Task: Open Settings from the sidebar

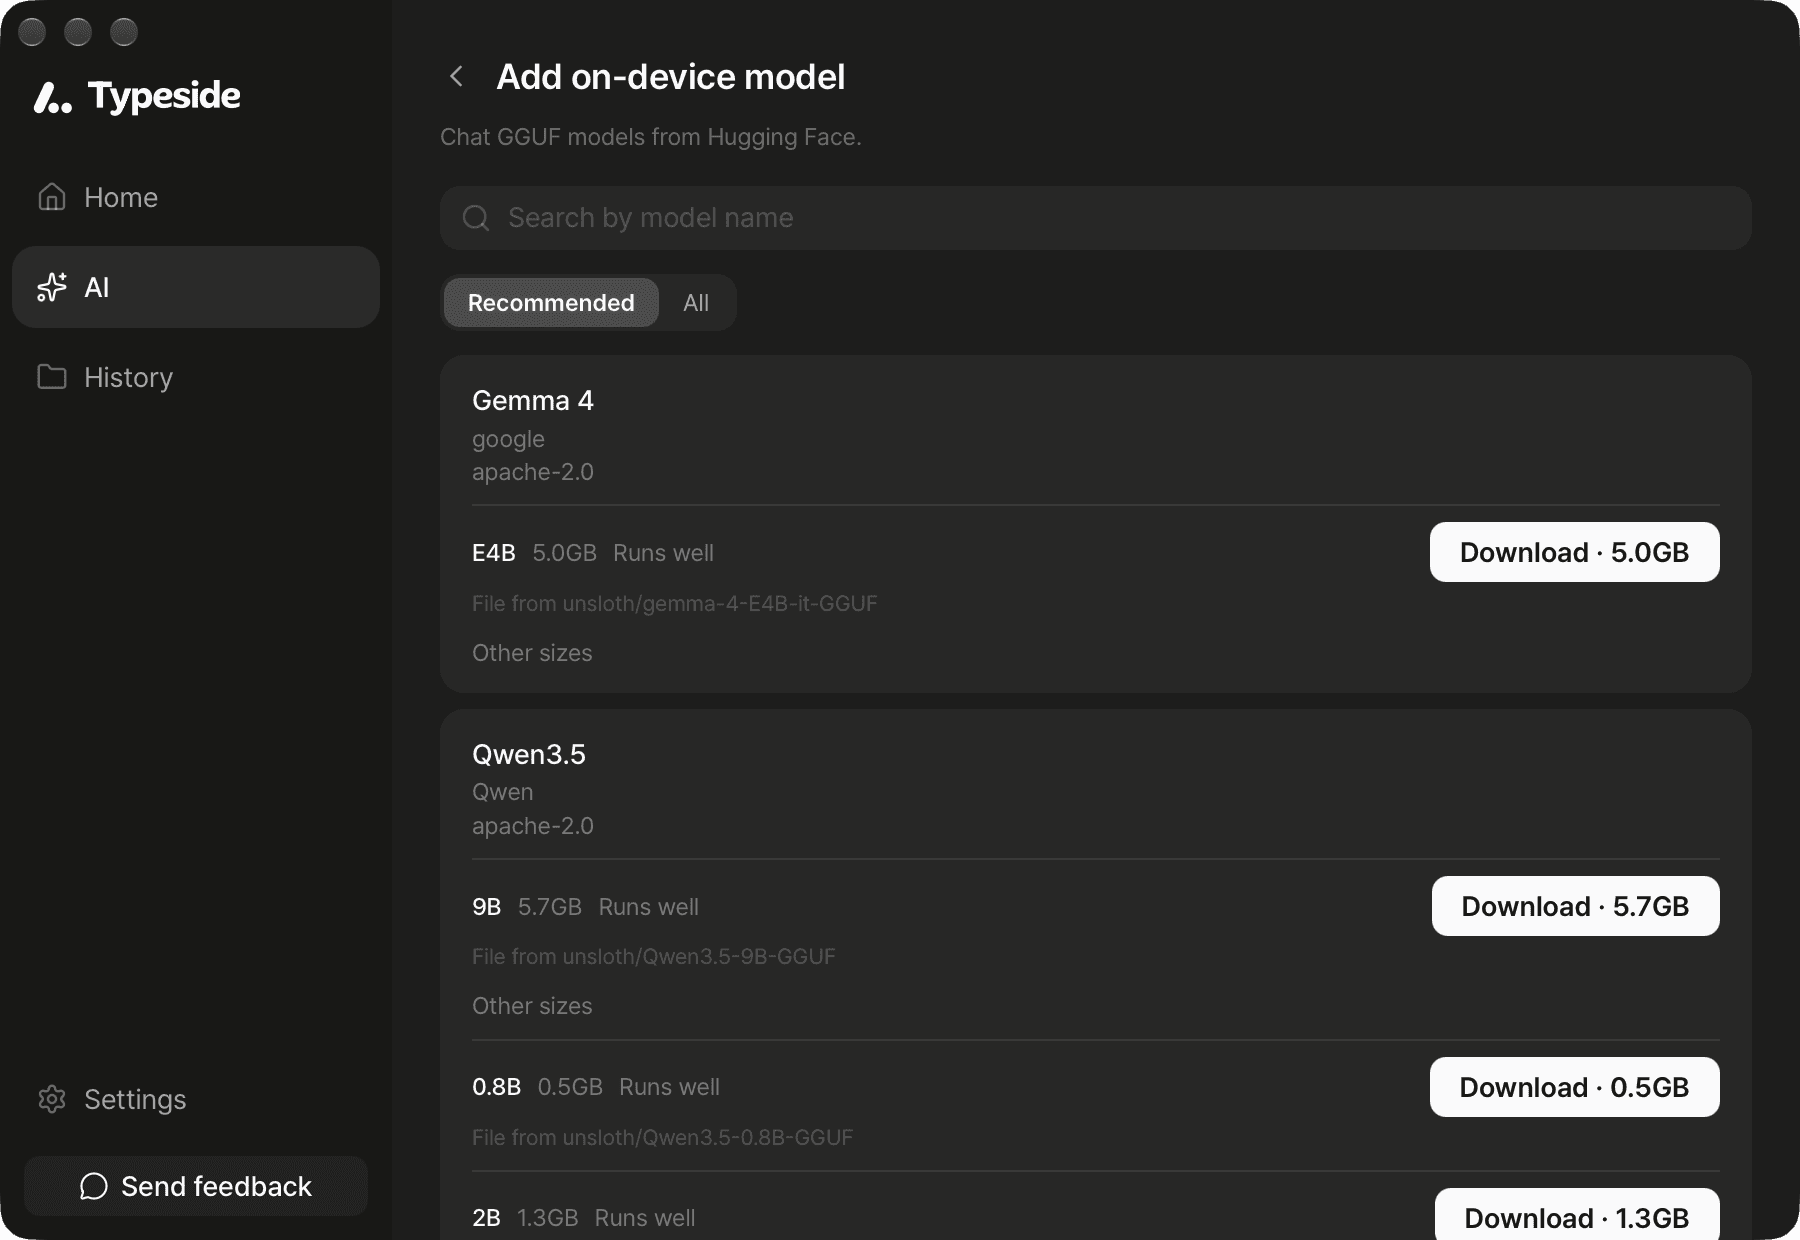Action: click(x=196, y=1099)
